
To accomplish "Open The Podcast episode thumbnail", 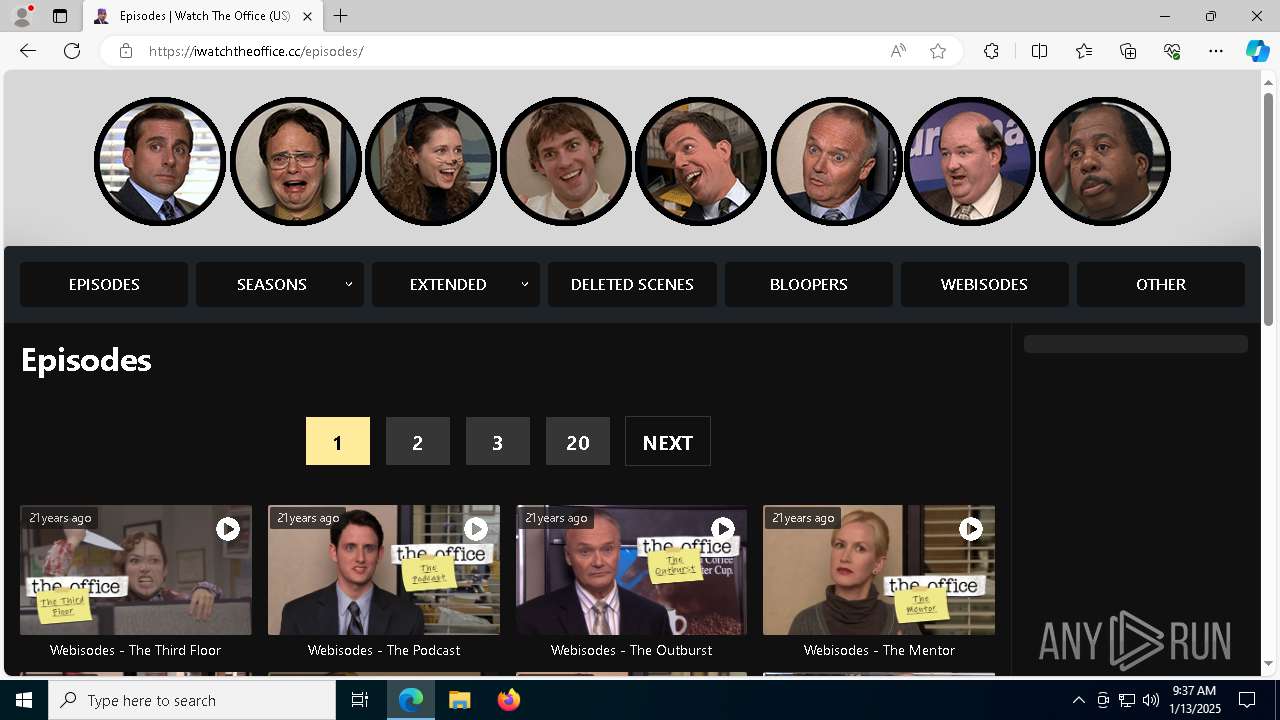I will [384, 570].
